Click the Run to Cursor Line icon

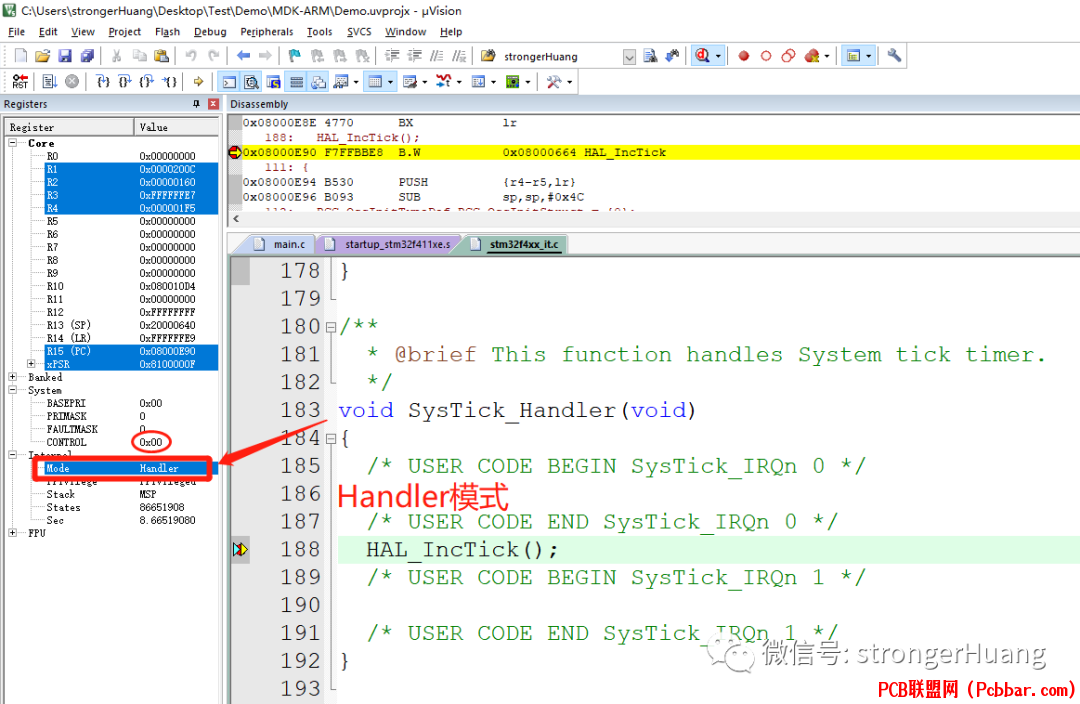169,82
